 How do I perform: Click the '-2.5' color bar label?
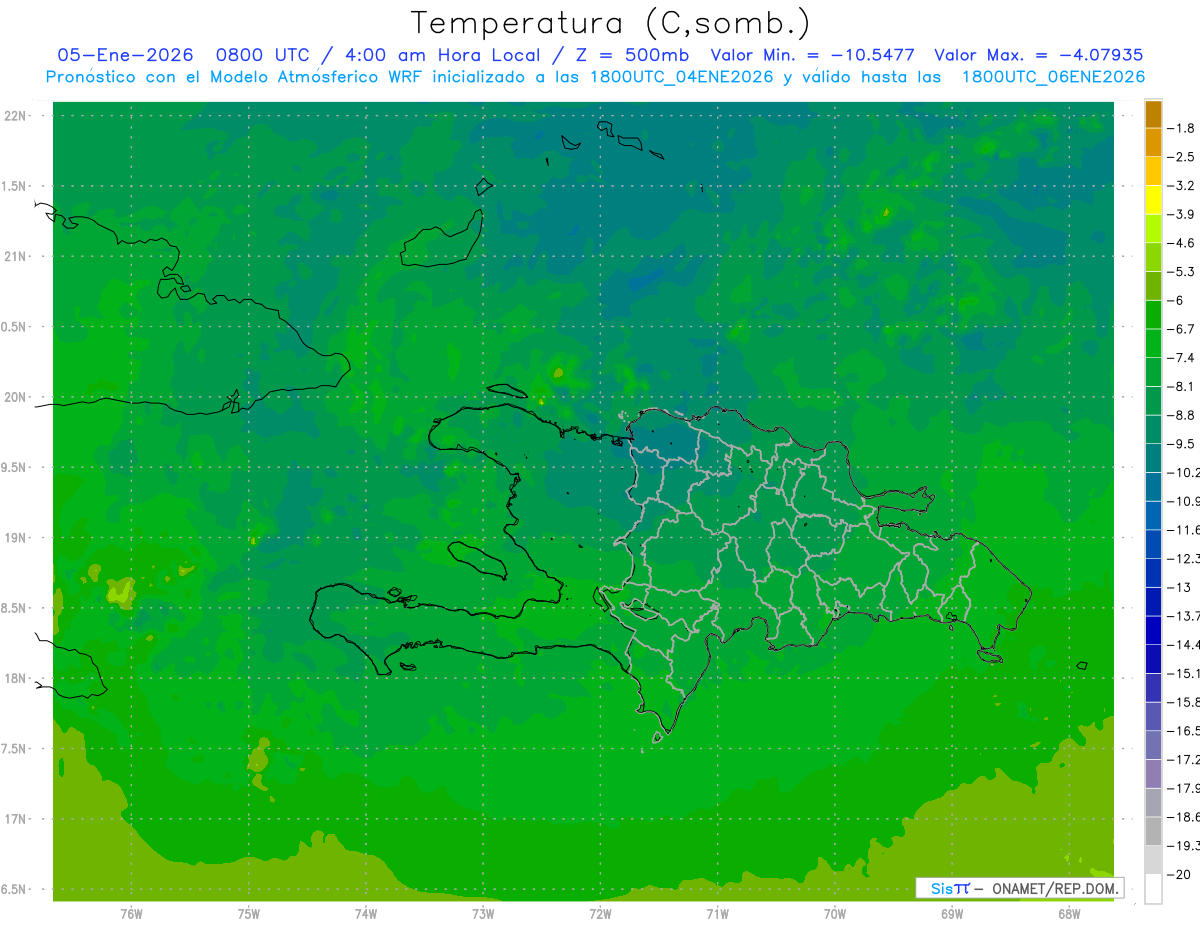tap(1181, 157)
